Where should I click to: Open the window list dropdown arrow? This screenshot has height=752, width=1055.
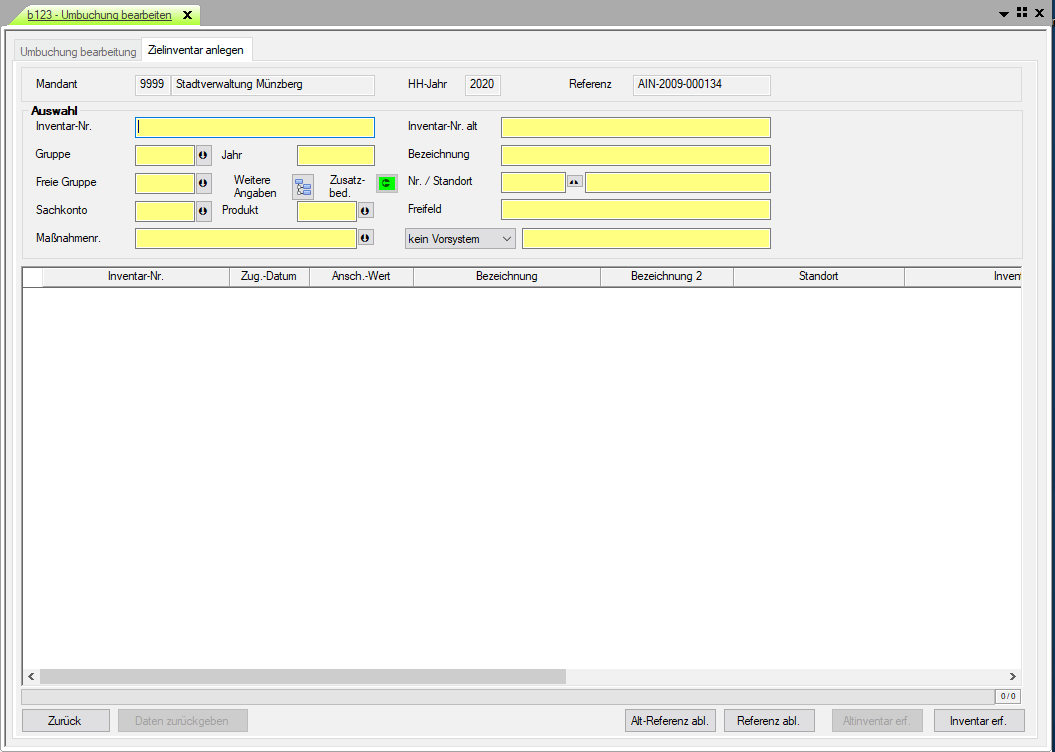[x=1004, y=14]
